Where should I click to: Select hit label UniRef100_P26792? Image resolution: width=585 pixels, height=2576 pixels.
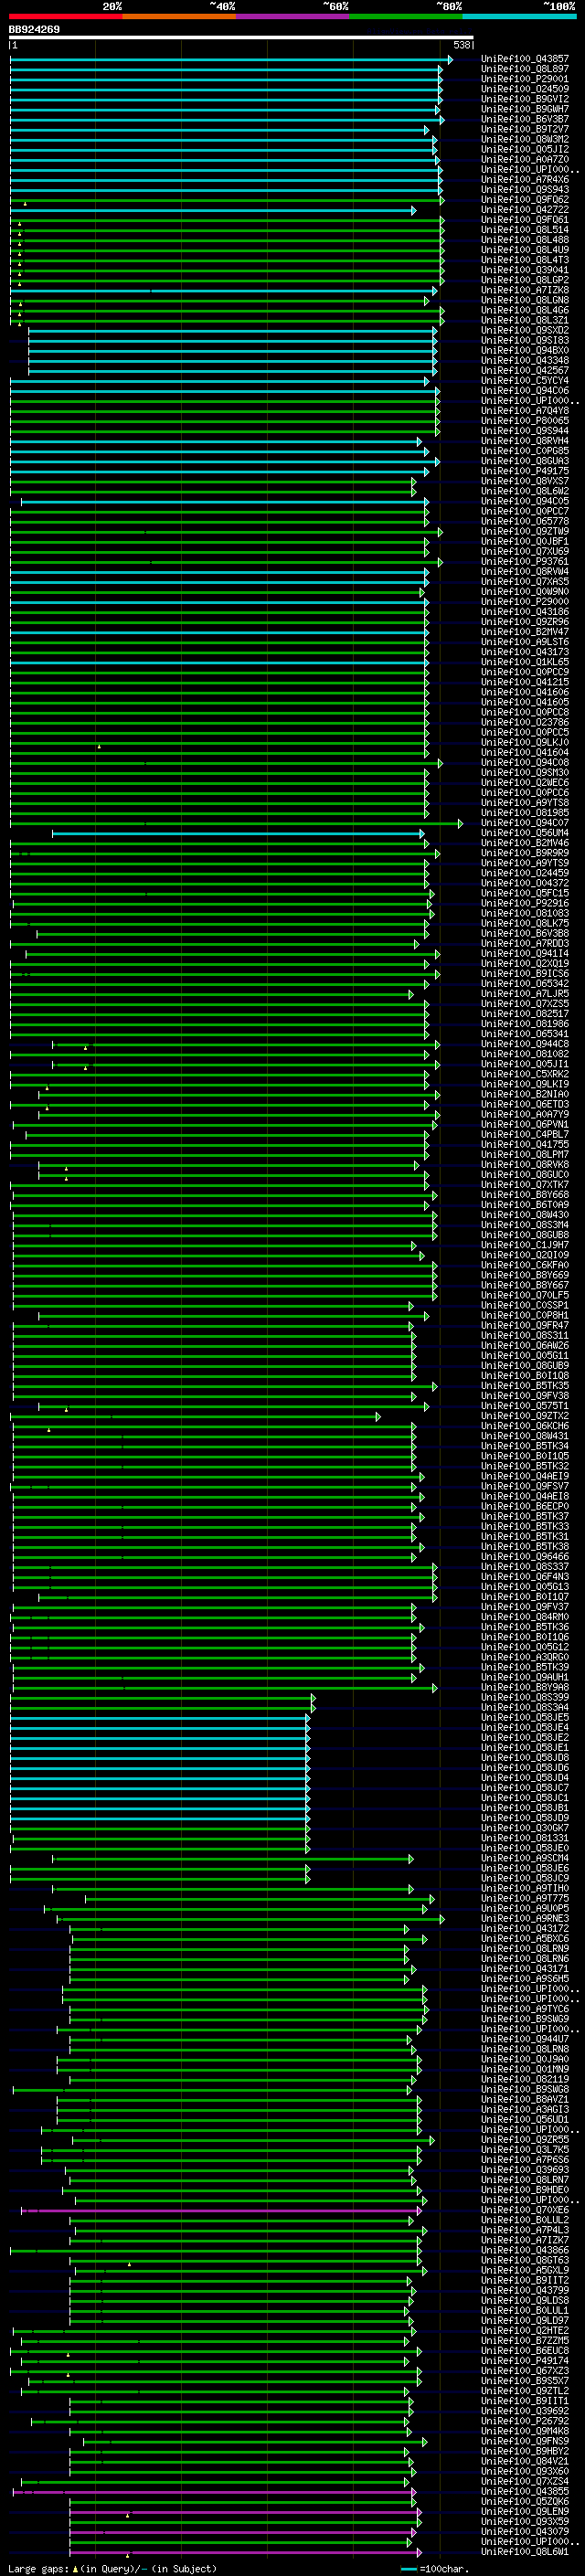coord(524,2421)
